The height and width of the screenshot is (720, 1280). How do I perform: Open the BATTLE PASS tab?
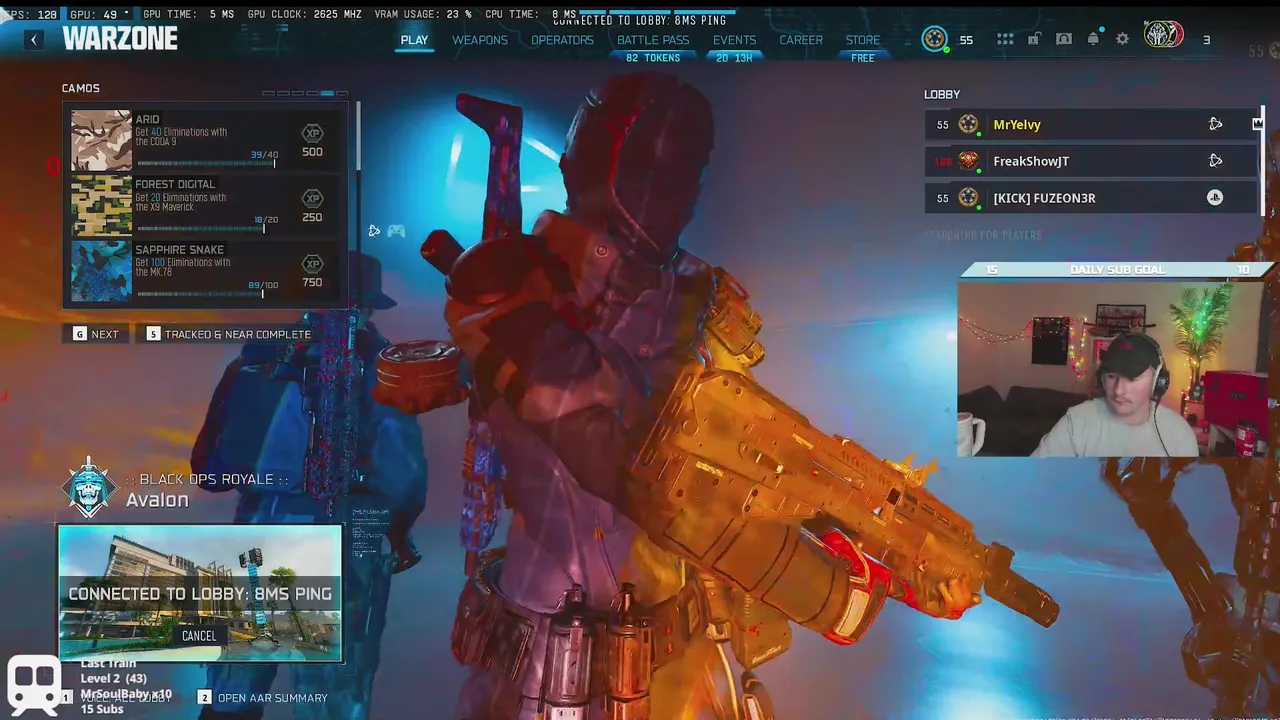point(653,40)
